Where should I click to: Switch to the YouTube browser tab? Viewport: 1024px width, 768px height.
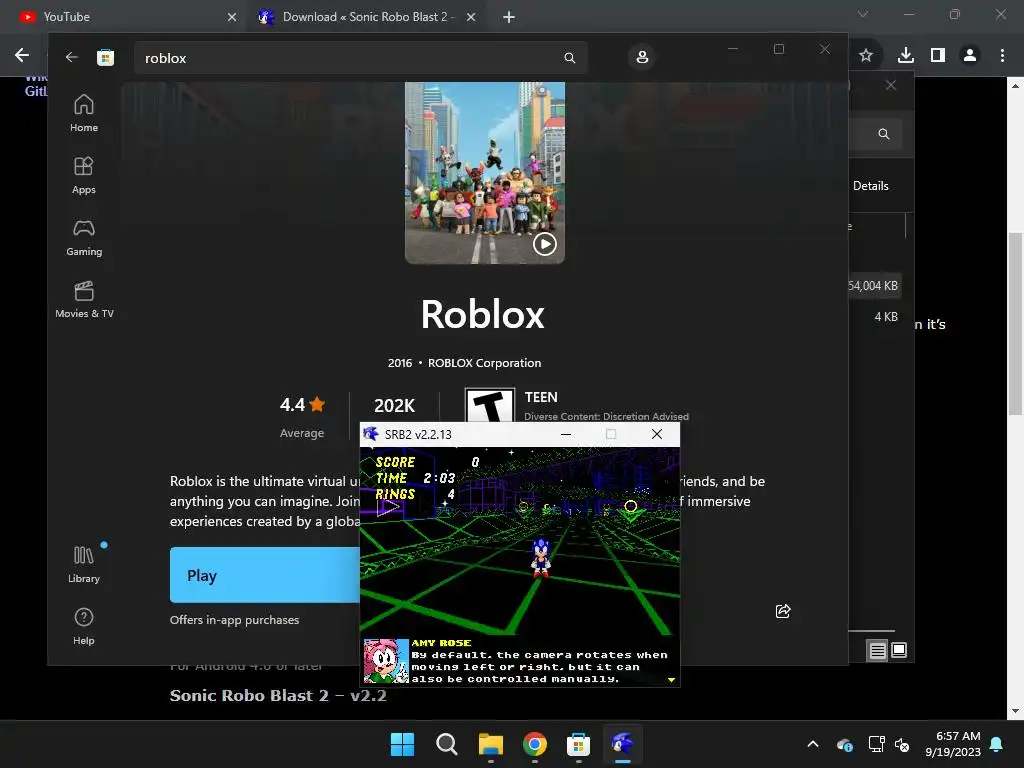click(x=124, y=17)
